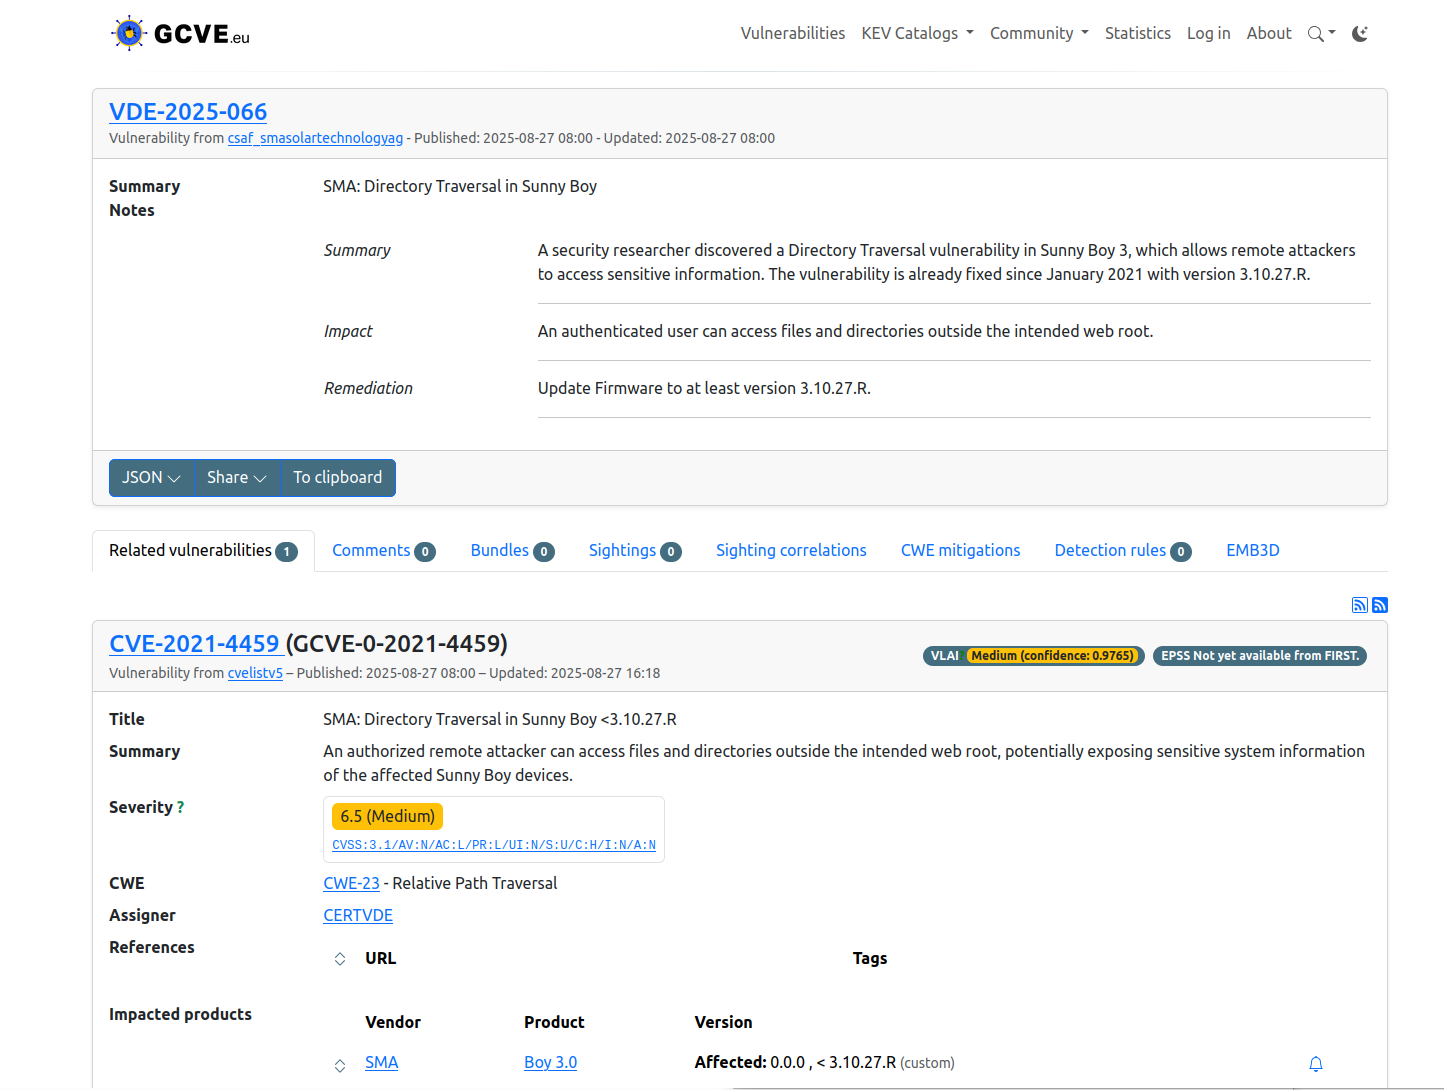Expand the SMA vendor row chevron
Image resolution: width=1444 pixels, height=1090 pixels.
pos(340,1065)
